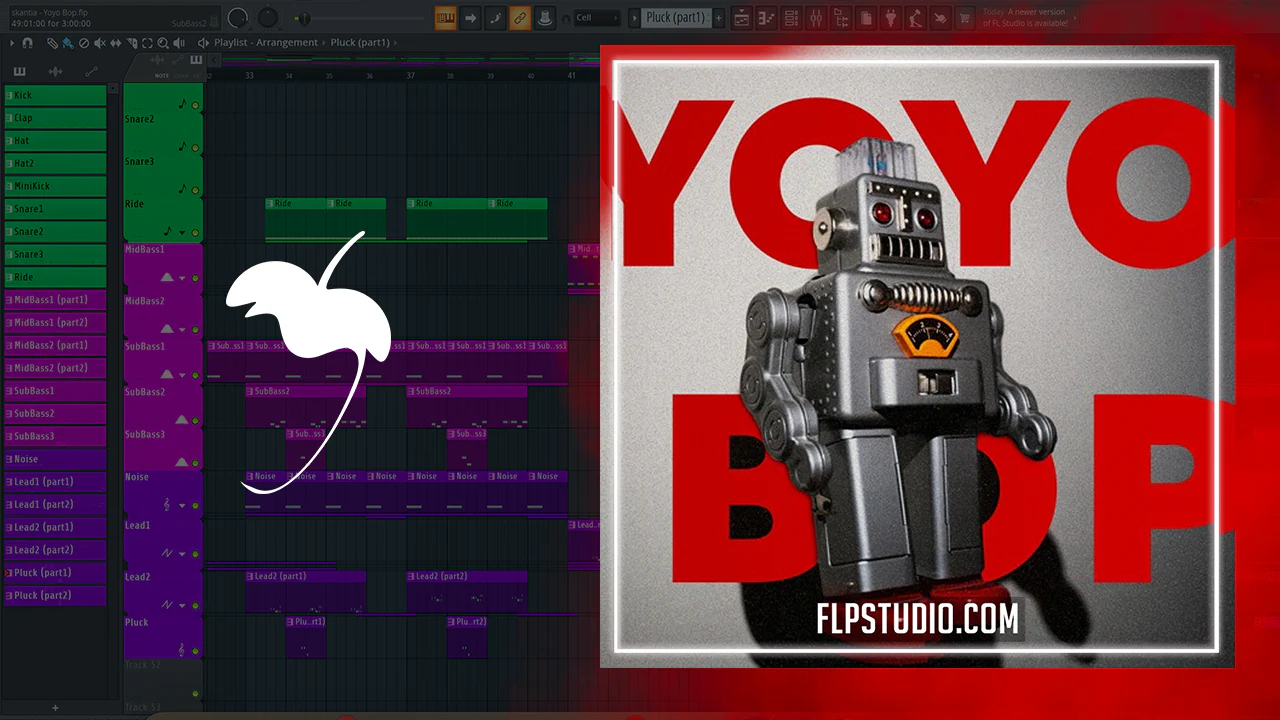Select the MiniKick pattern in the picker
Viewport: 1280px width, 720px height.
pos(55,186)
